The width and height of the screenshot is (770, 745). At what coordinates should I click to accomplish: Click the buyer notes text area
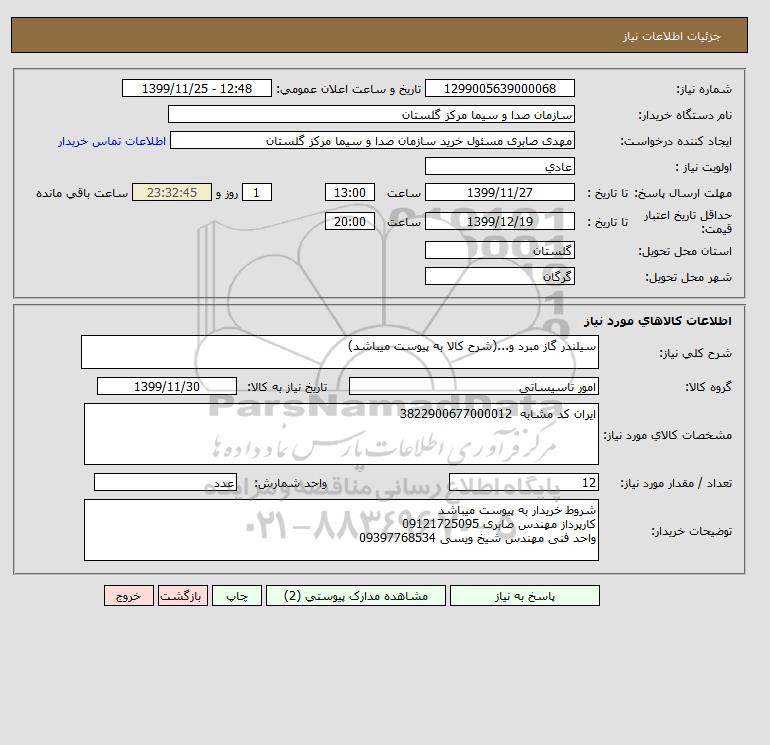point(341,530)
